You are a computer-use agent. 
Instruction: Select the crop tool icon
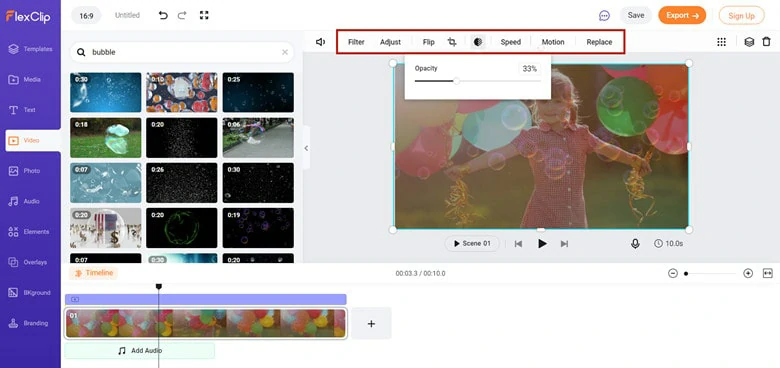(452, 42)
